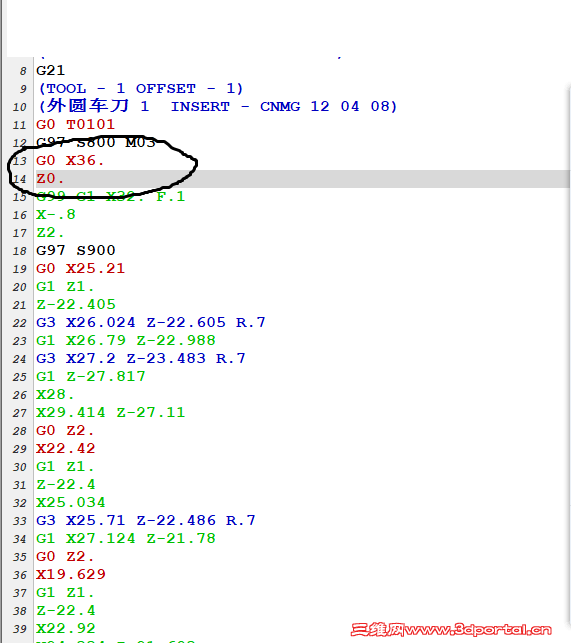Click line number 8 in the gutter

coord(23,71)
